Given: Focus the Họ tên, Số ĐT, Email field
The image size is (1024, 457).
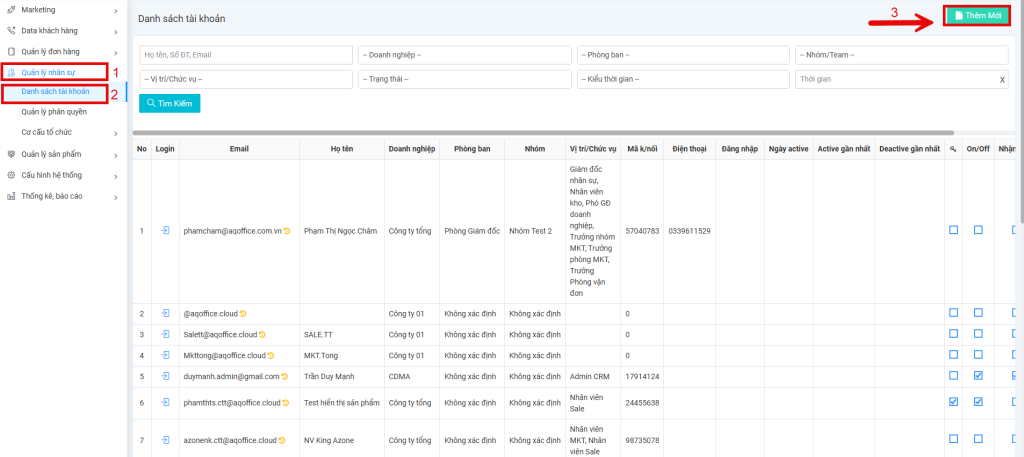Looking at the screenshot, I should click(x=245, y=54).
